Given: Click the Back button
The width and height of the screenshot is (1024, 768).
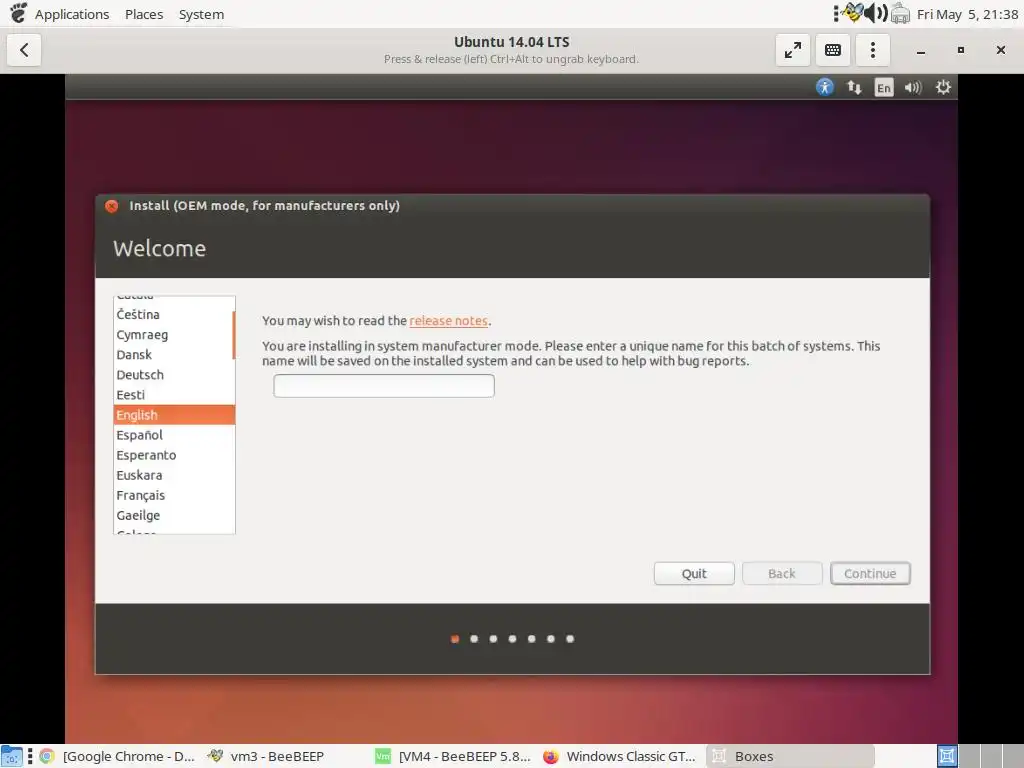Looking at the screenshot, I should tap(782, 573).
